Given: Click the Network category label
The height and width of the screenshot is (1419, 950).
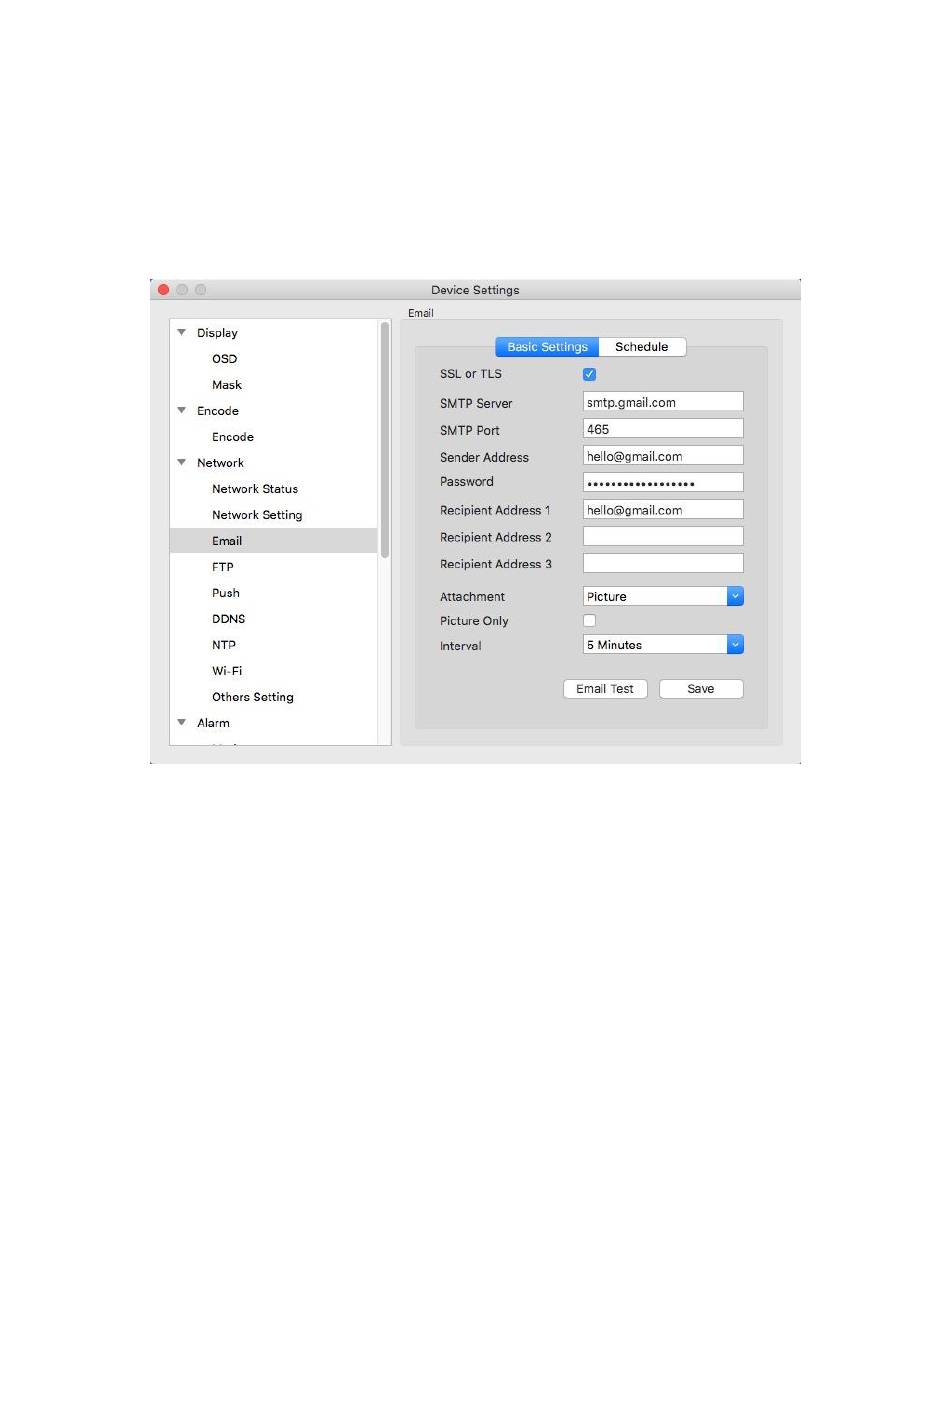Looking at the screenshot, I should click(x=220, y=463).
